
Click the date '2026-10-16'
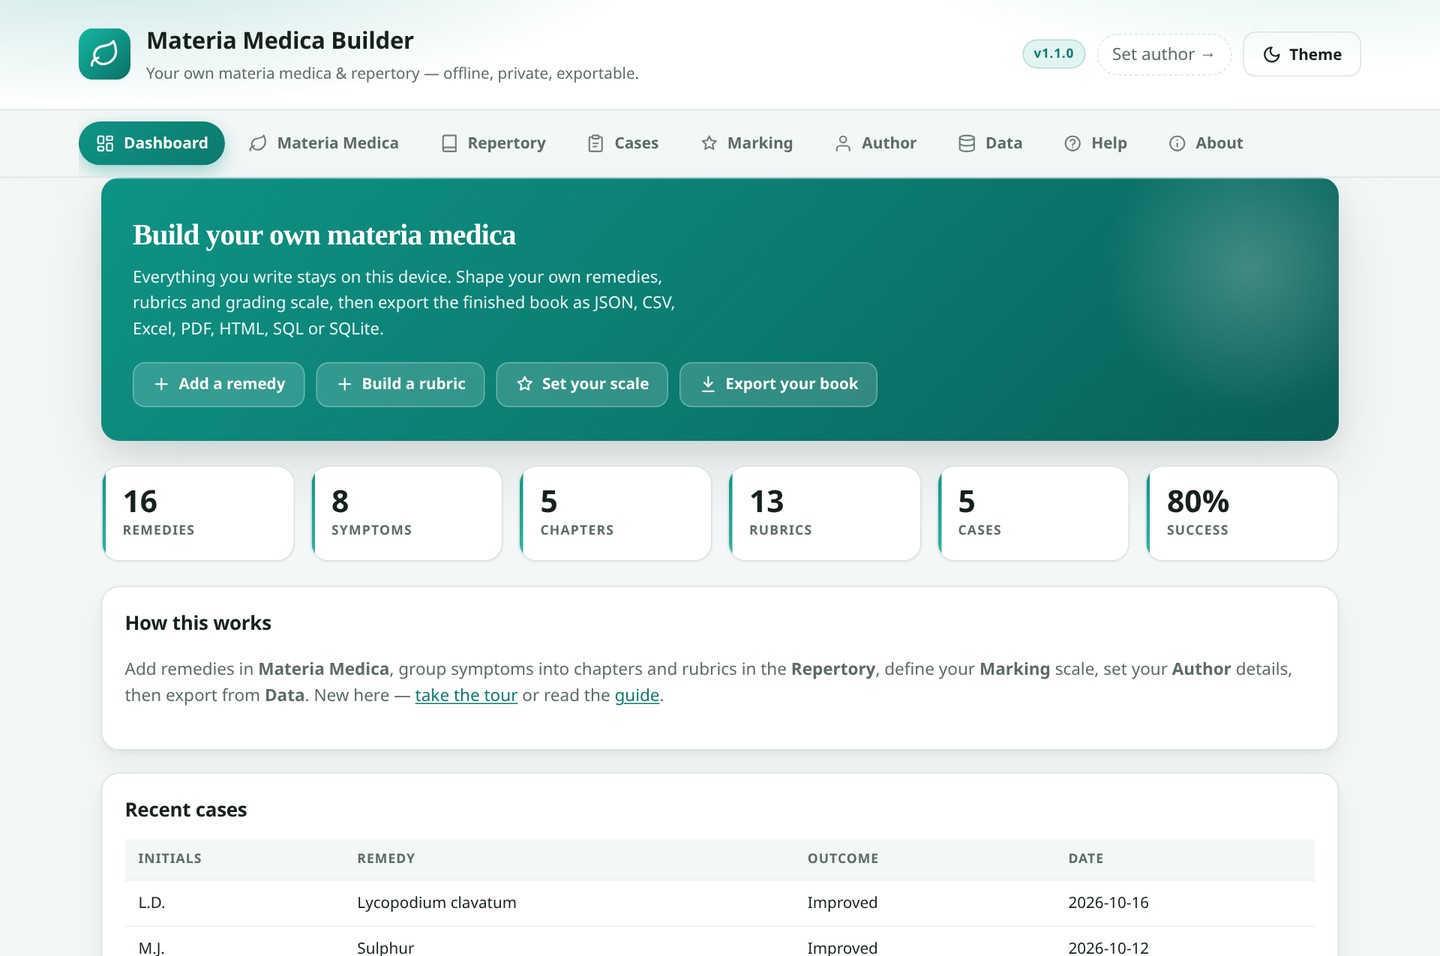tap(1108, 902)
